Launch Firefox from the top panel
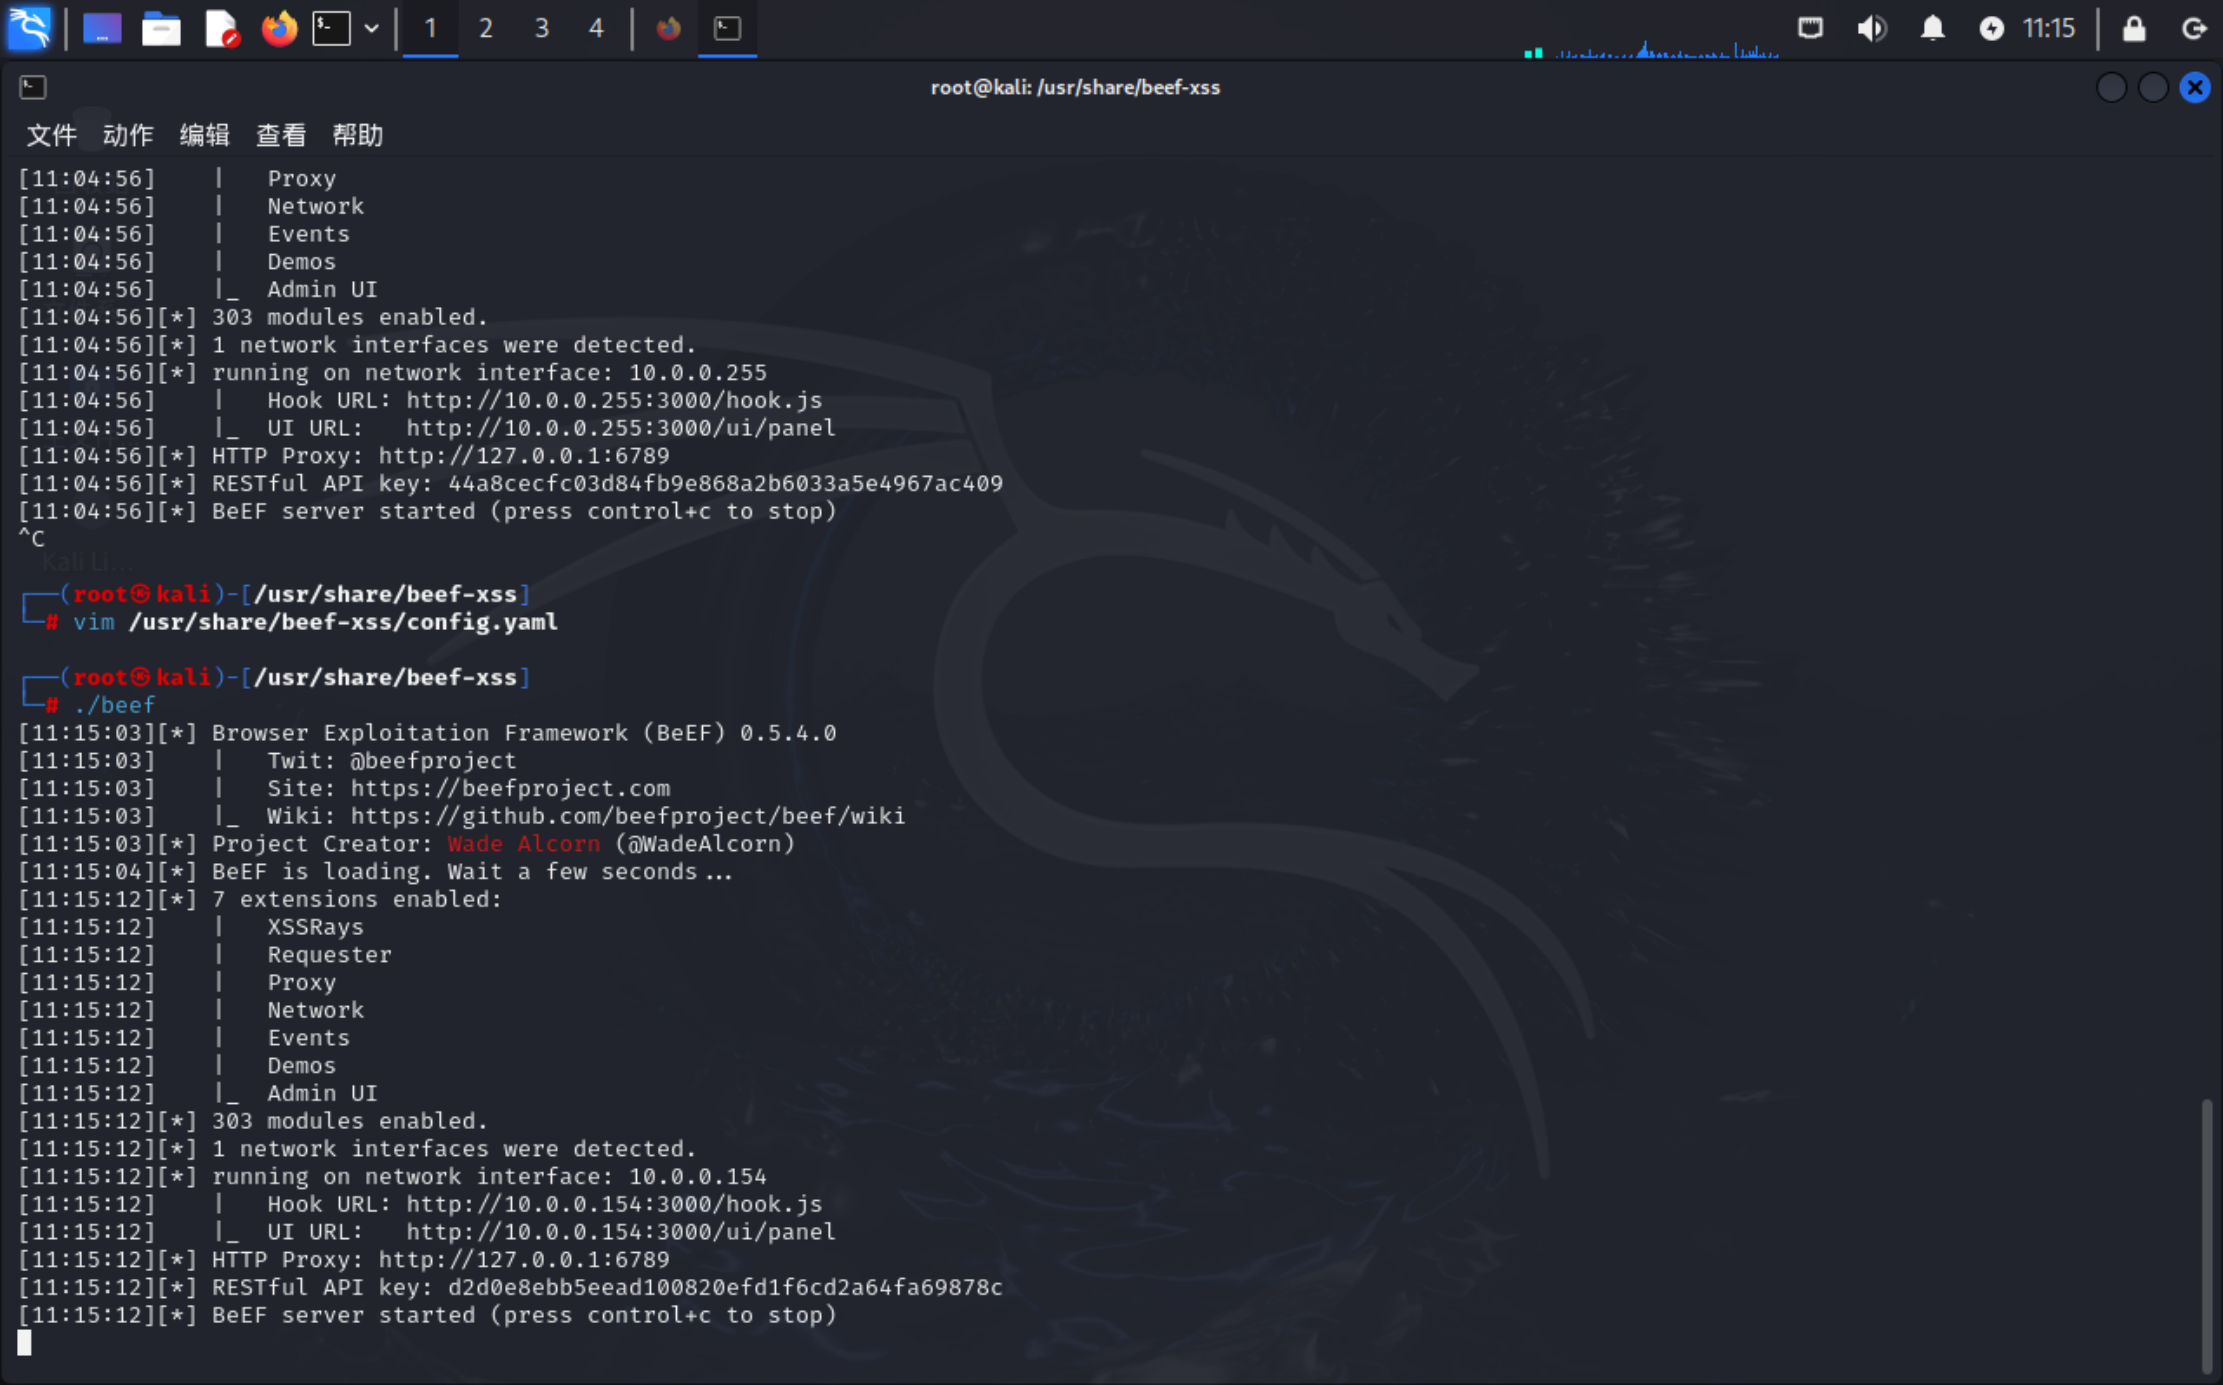Image resolution: width=2223 pixels, height=1385 pixels. coord(279,28)
